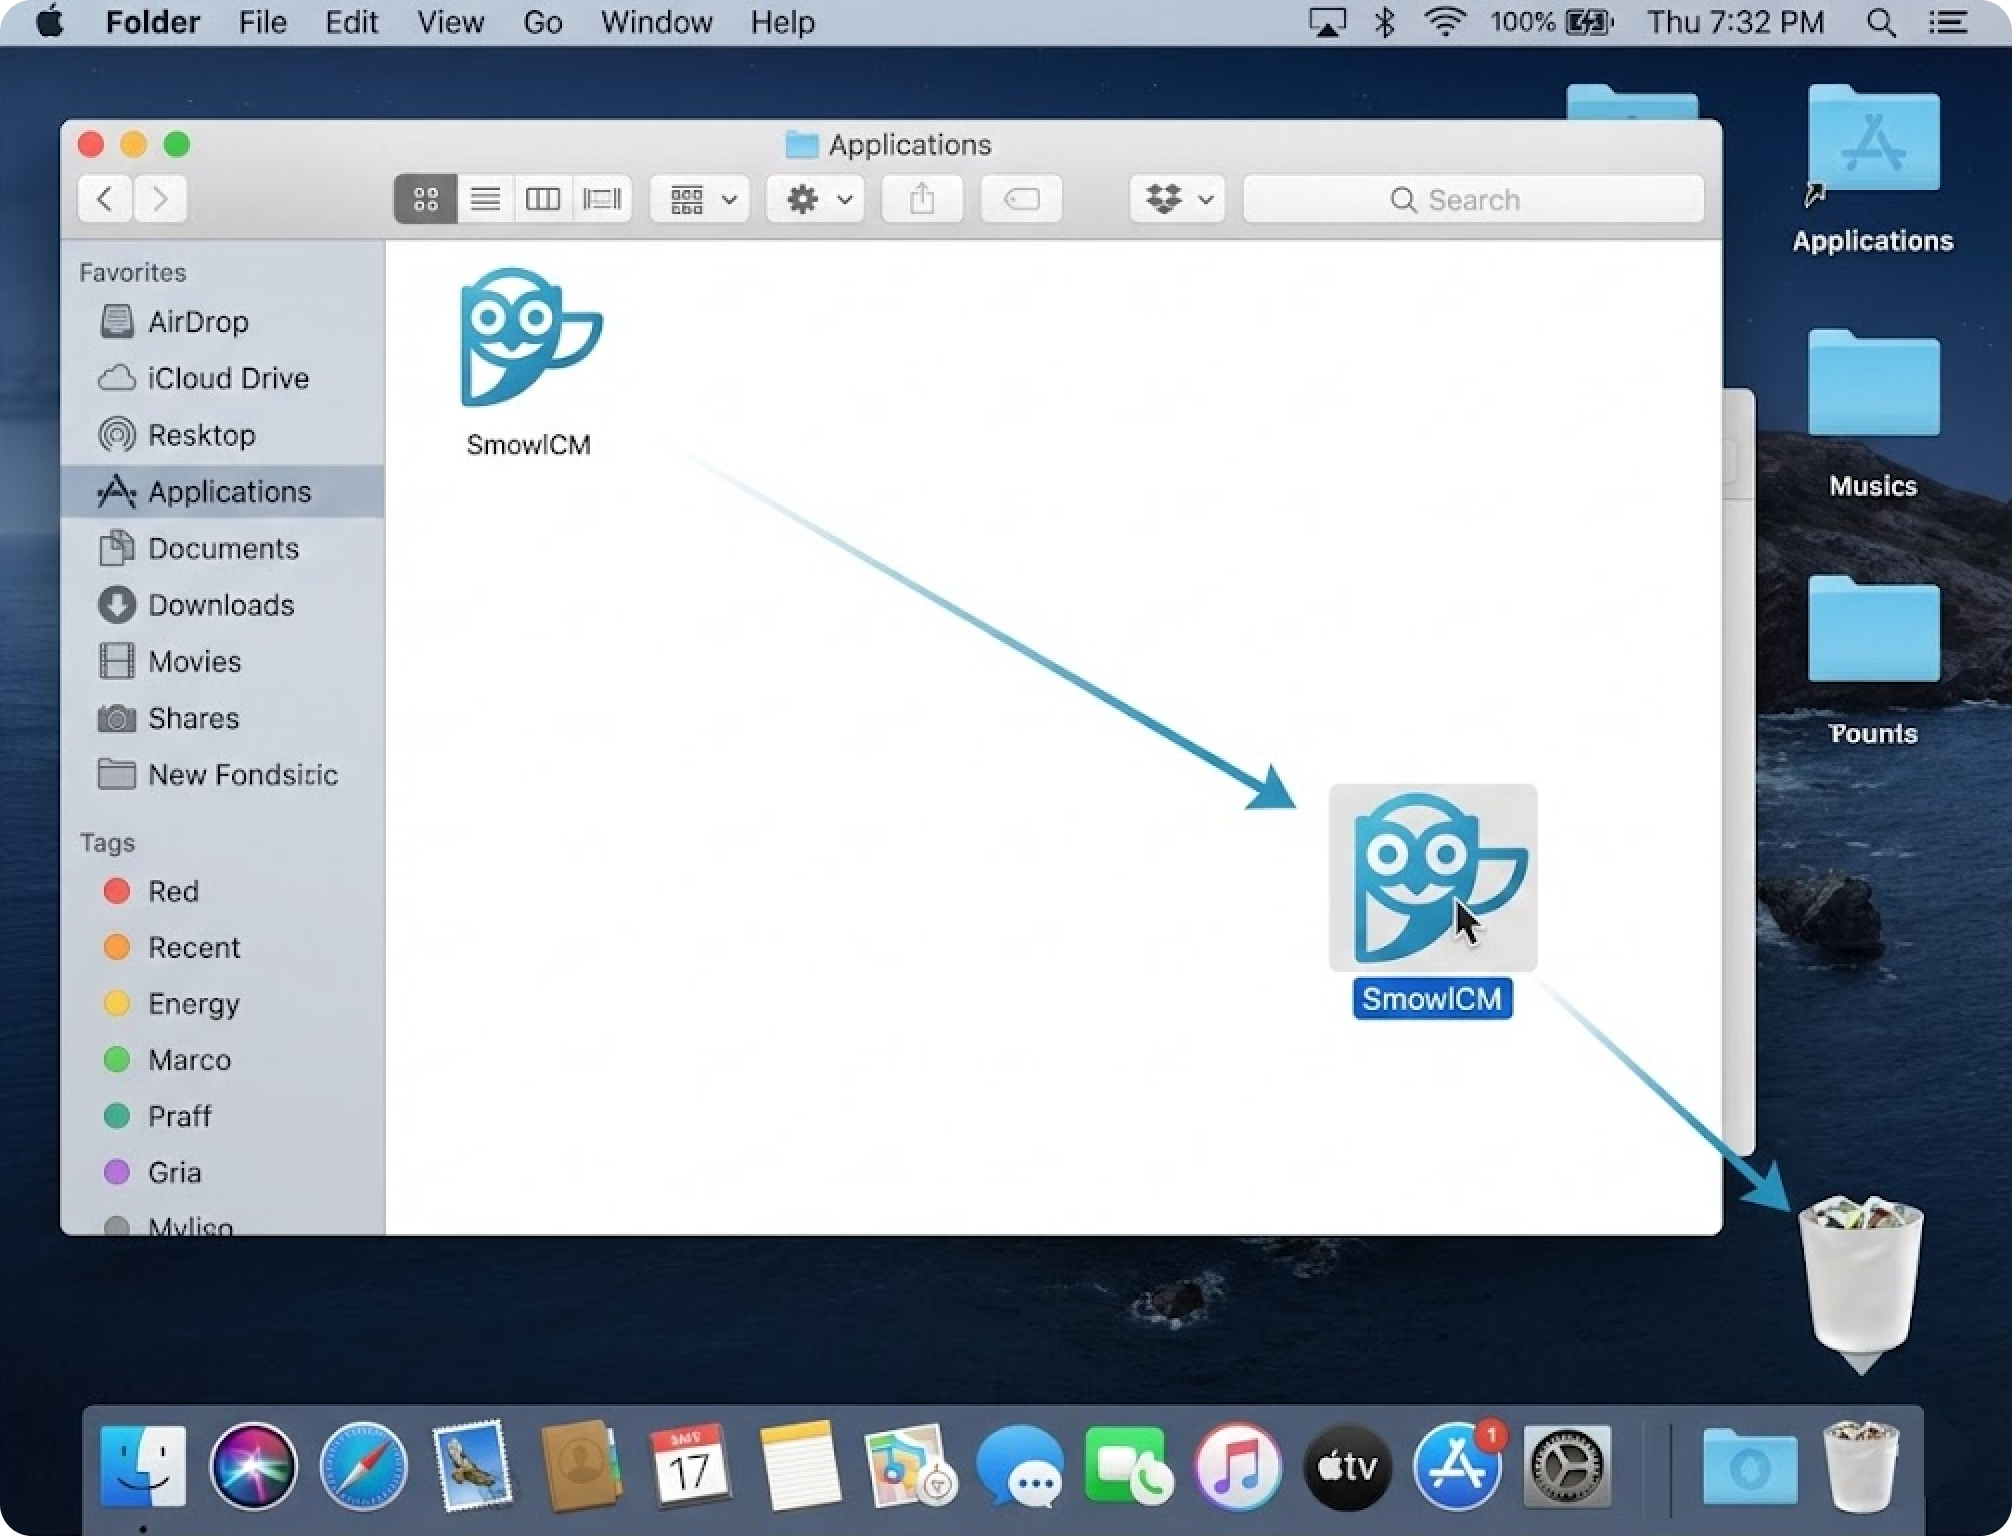Viewport: 2012px width, 1536px height.
Task: Launch App Store from the Dock
Action: tap(1457, 1466)
